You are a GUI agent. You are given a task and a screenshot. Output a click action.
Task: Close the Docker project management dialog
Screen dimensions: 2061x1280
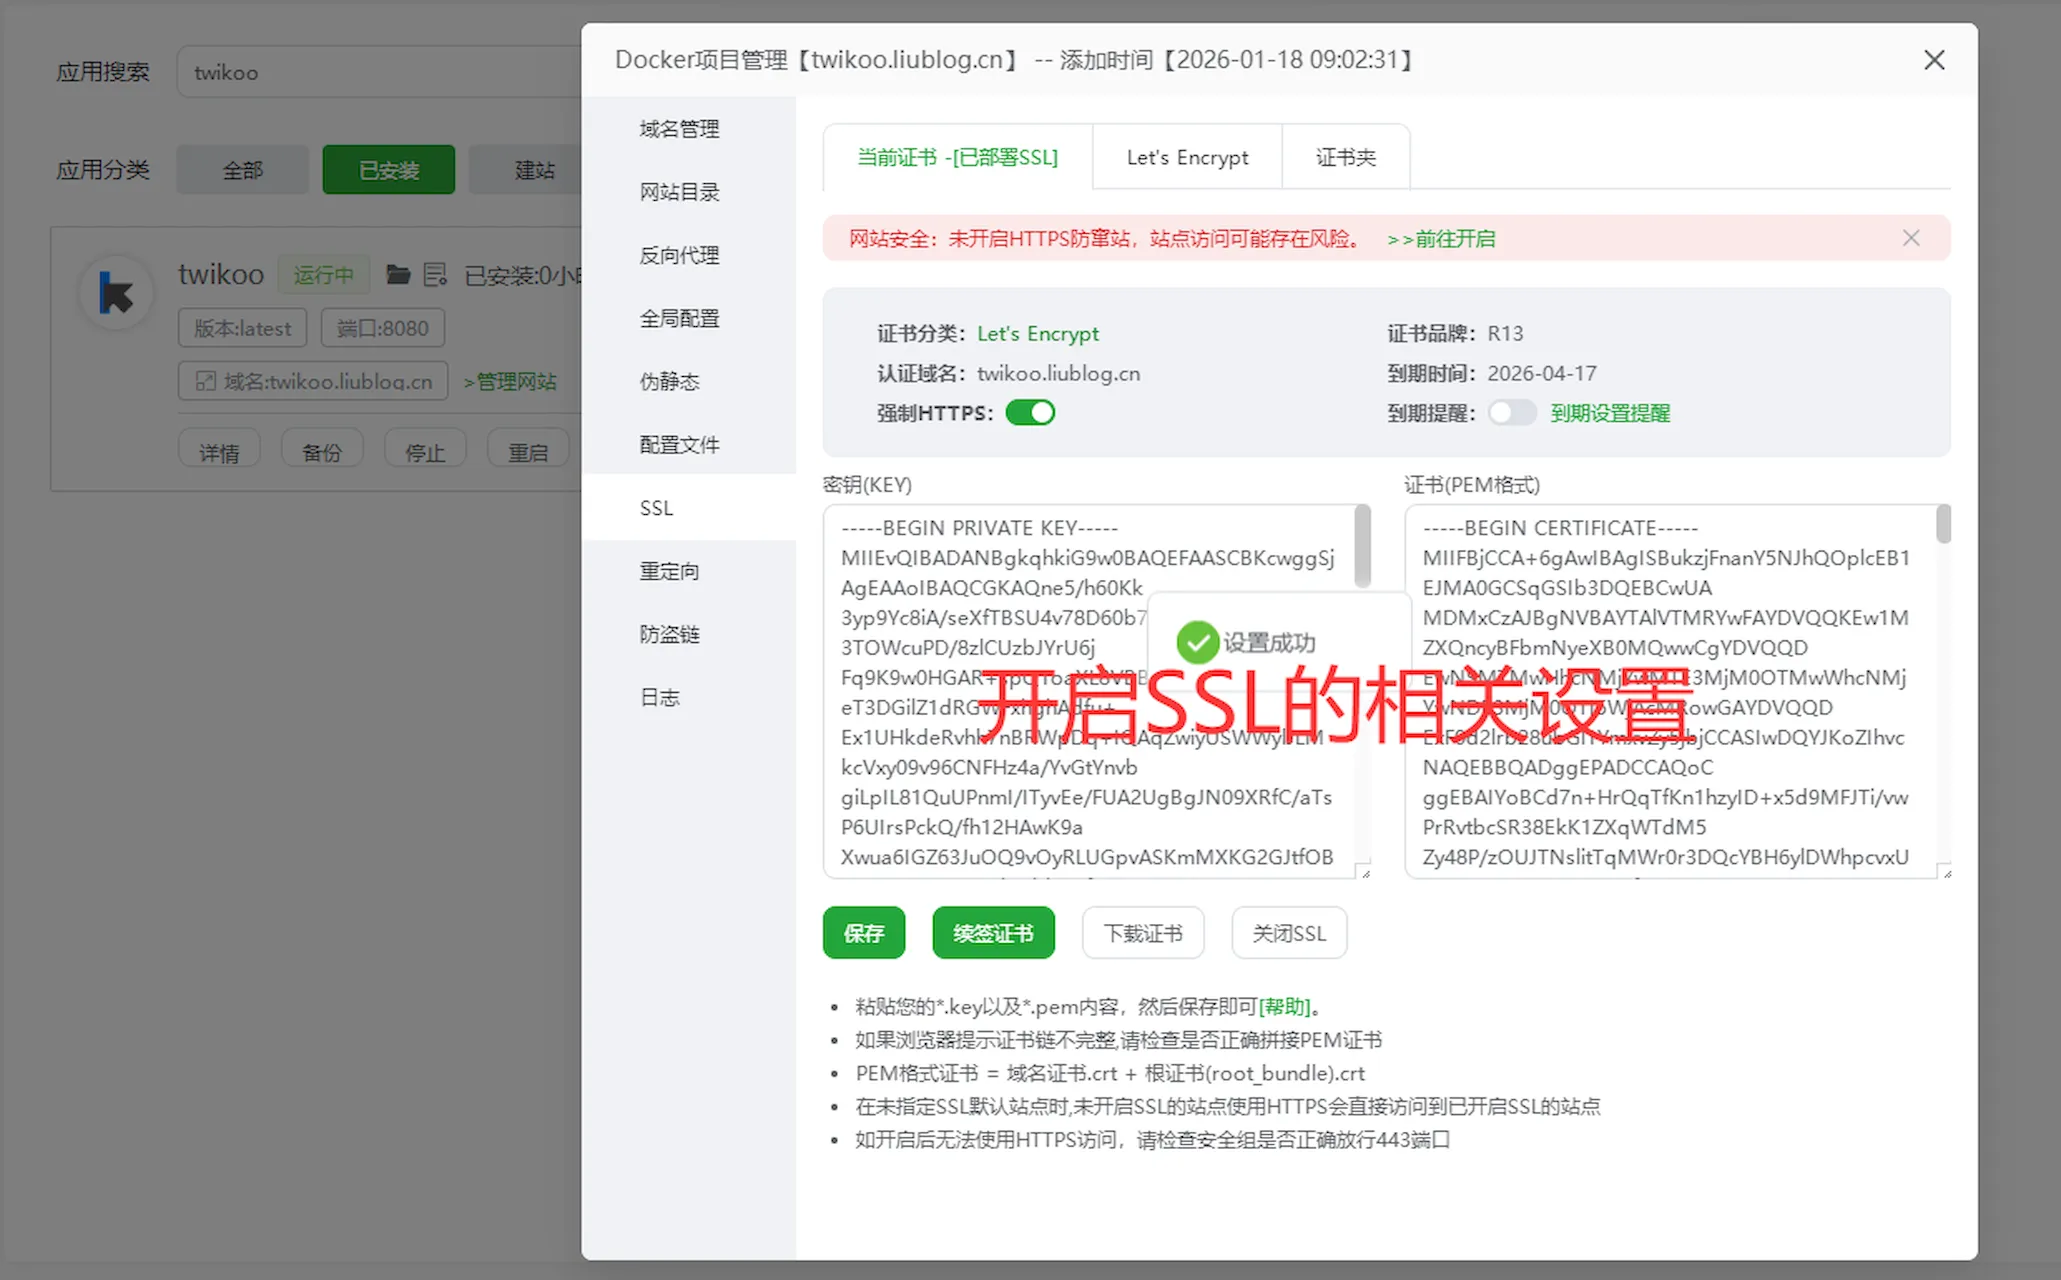pyautogui.click(x=1934, y=60)
